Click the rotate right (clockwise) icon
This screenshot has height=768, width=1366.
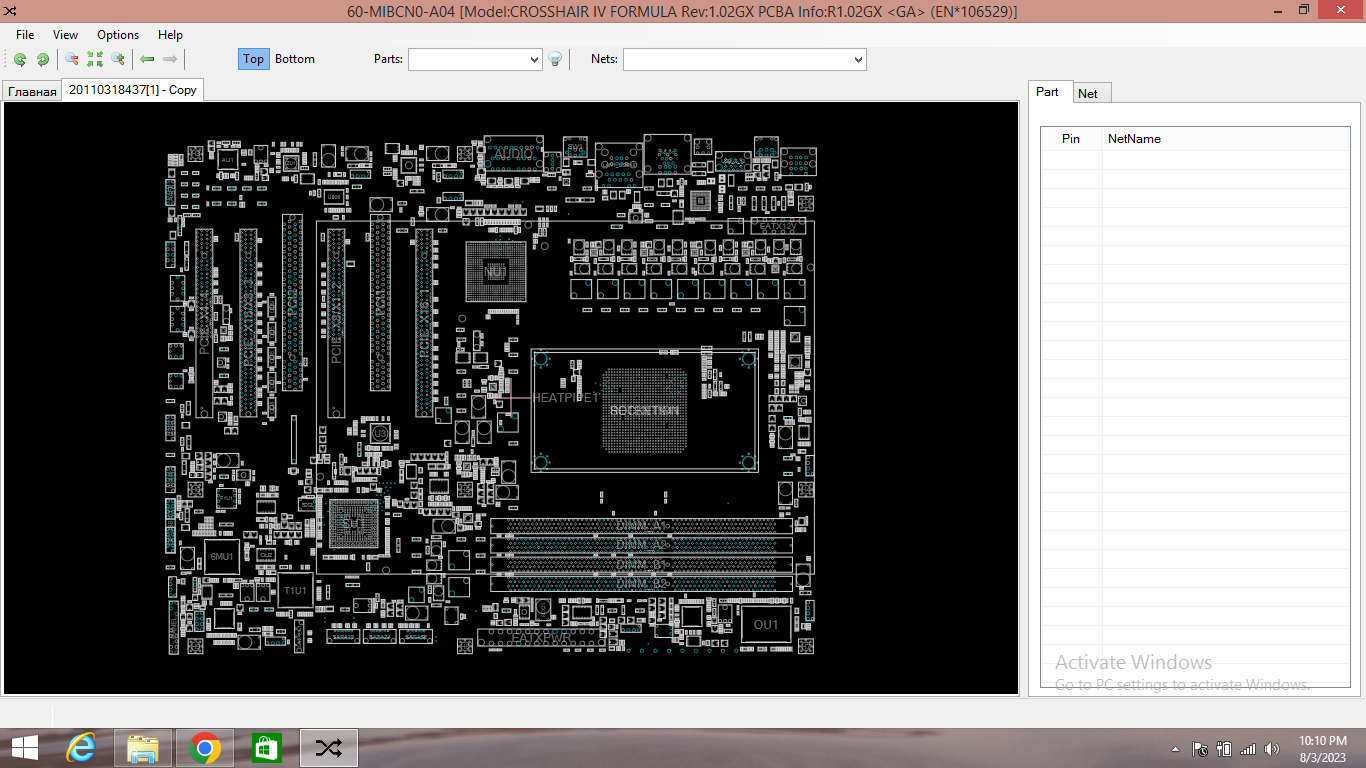(43, 59)
